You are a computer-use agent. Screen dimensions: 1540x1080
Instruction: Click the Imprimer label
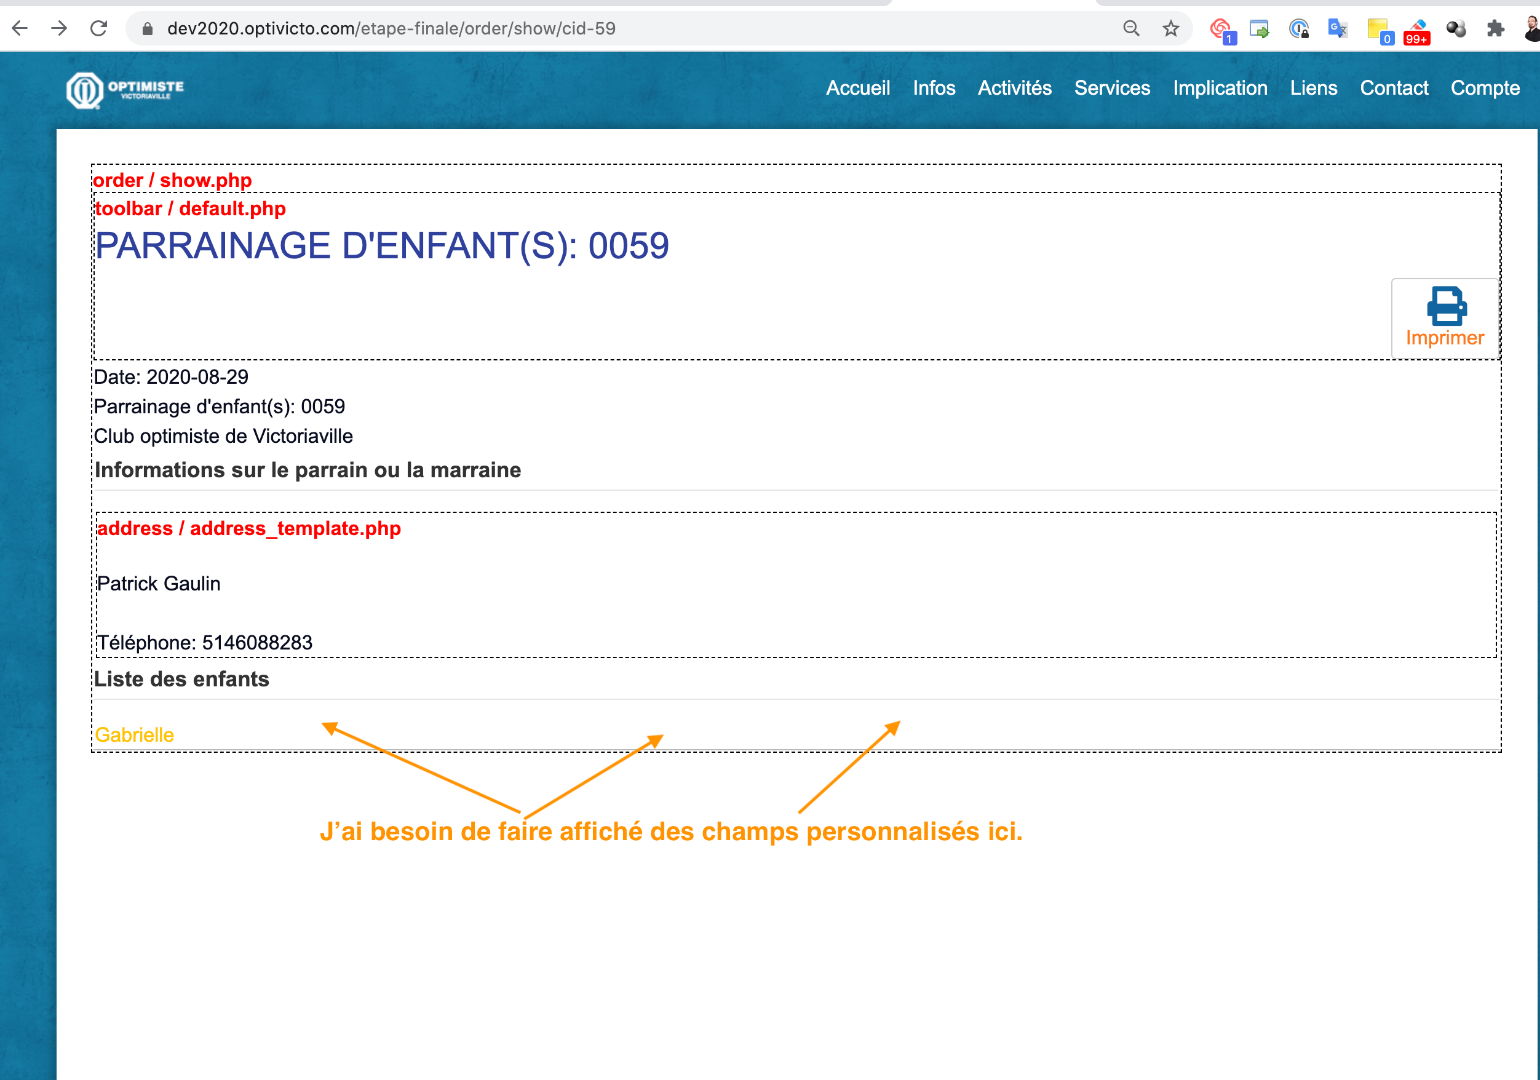(x=1445, y=338)
